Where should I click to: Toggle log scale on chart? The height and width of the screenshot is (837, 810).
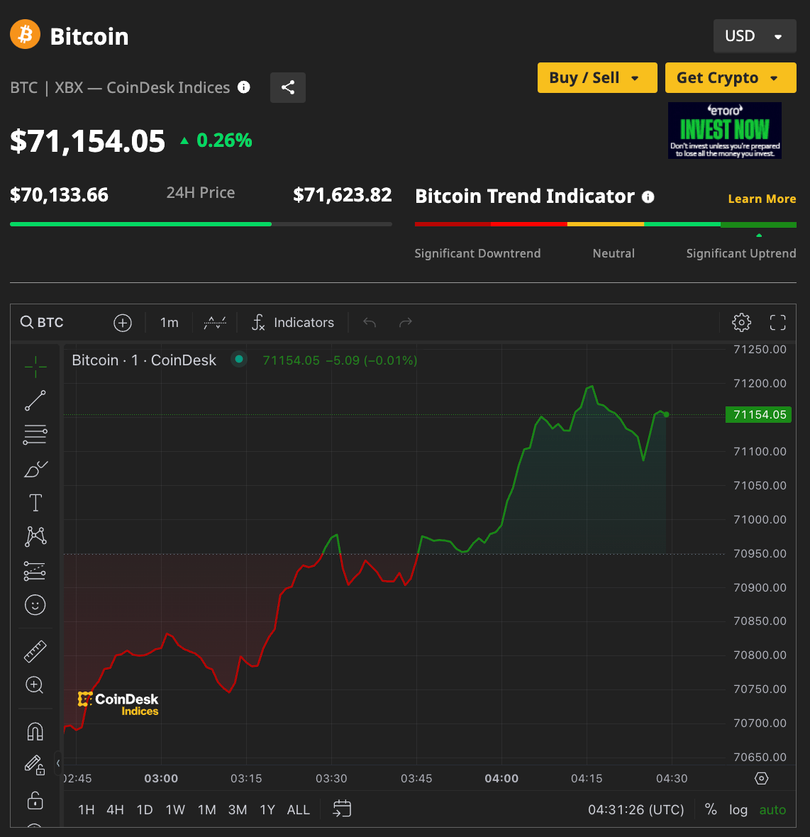click(x=738, y=810)
